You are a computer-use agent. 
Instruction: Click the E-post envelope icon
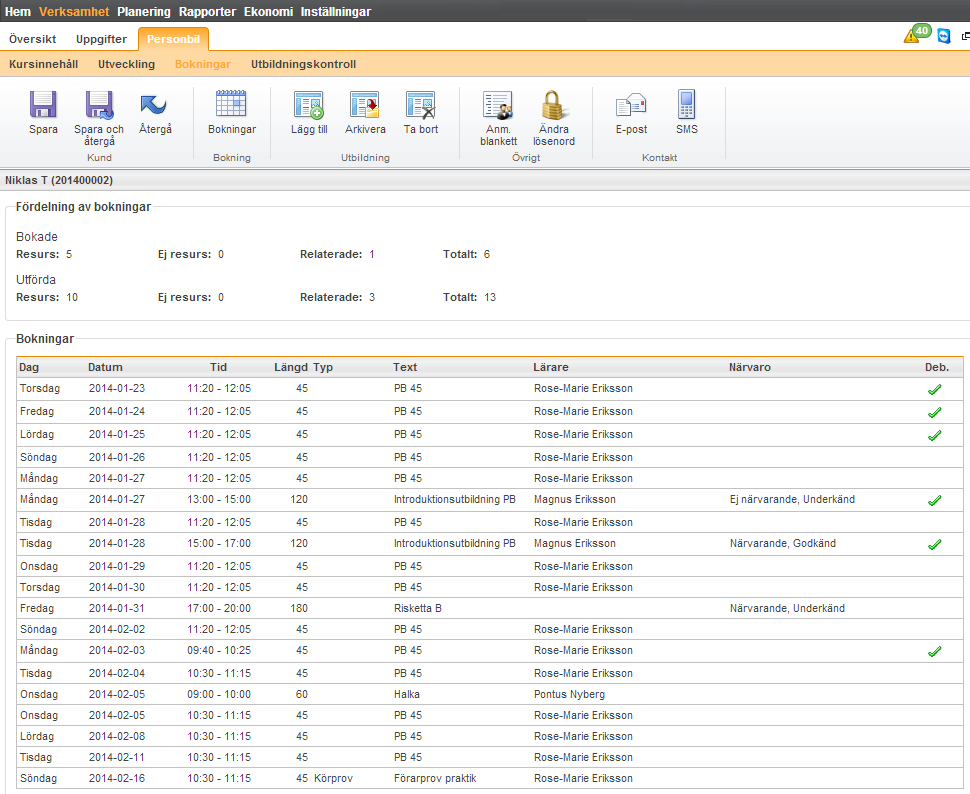pos(631,105)
